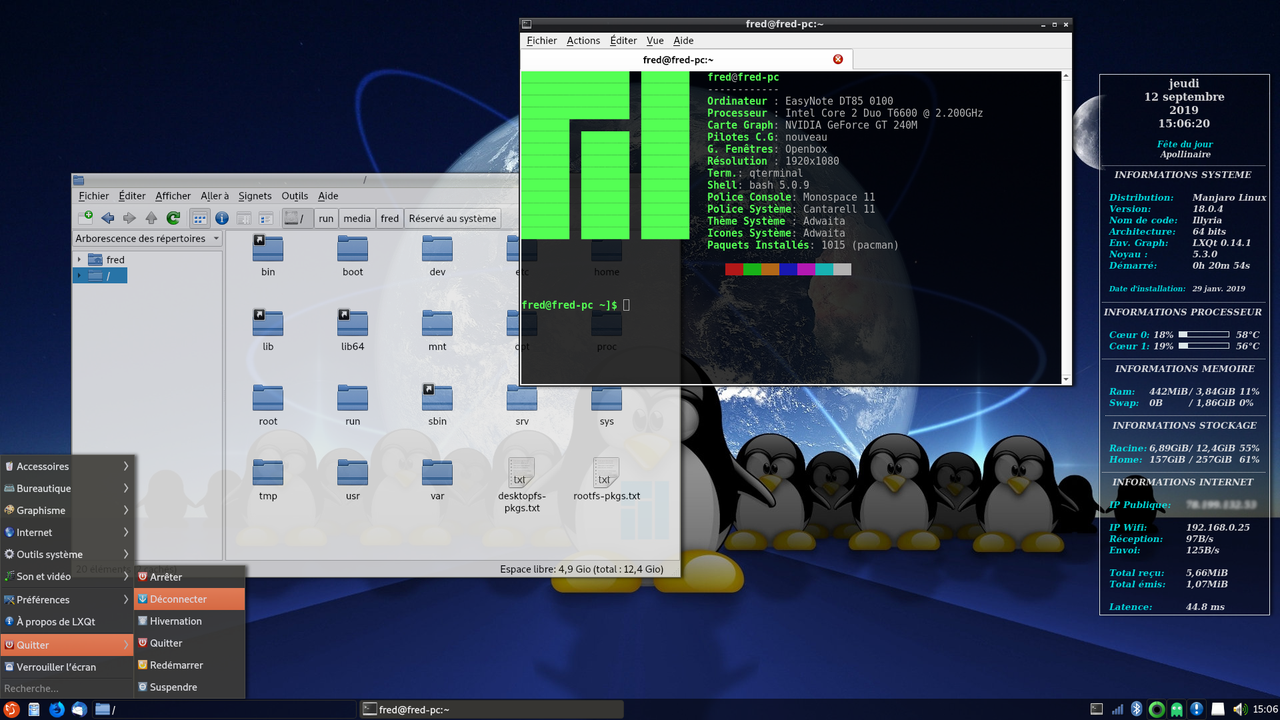
Task: Open file manager 'Signets' menu
Action: point(255,196)
